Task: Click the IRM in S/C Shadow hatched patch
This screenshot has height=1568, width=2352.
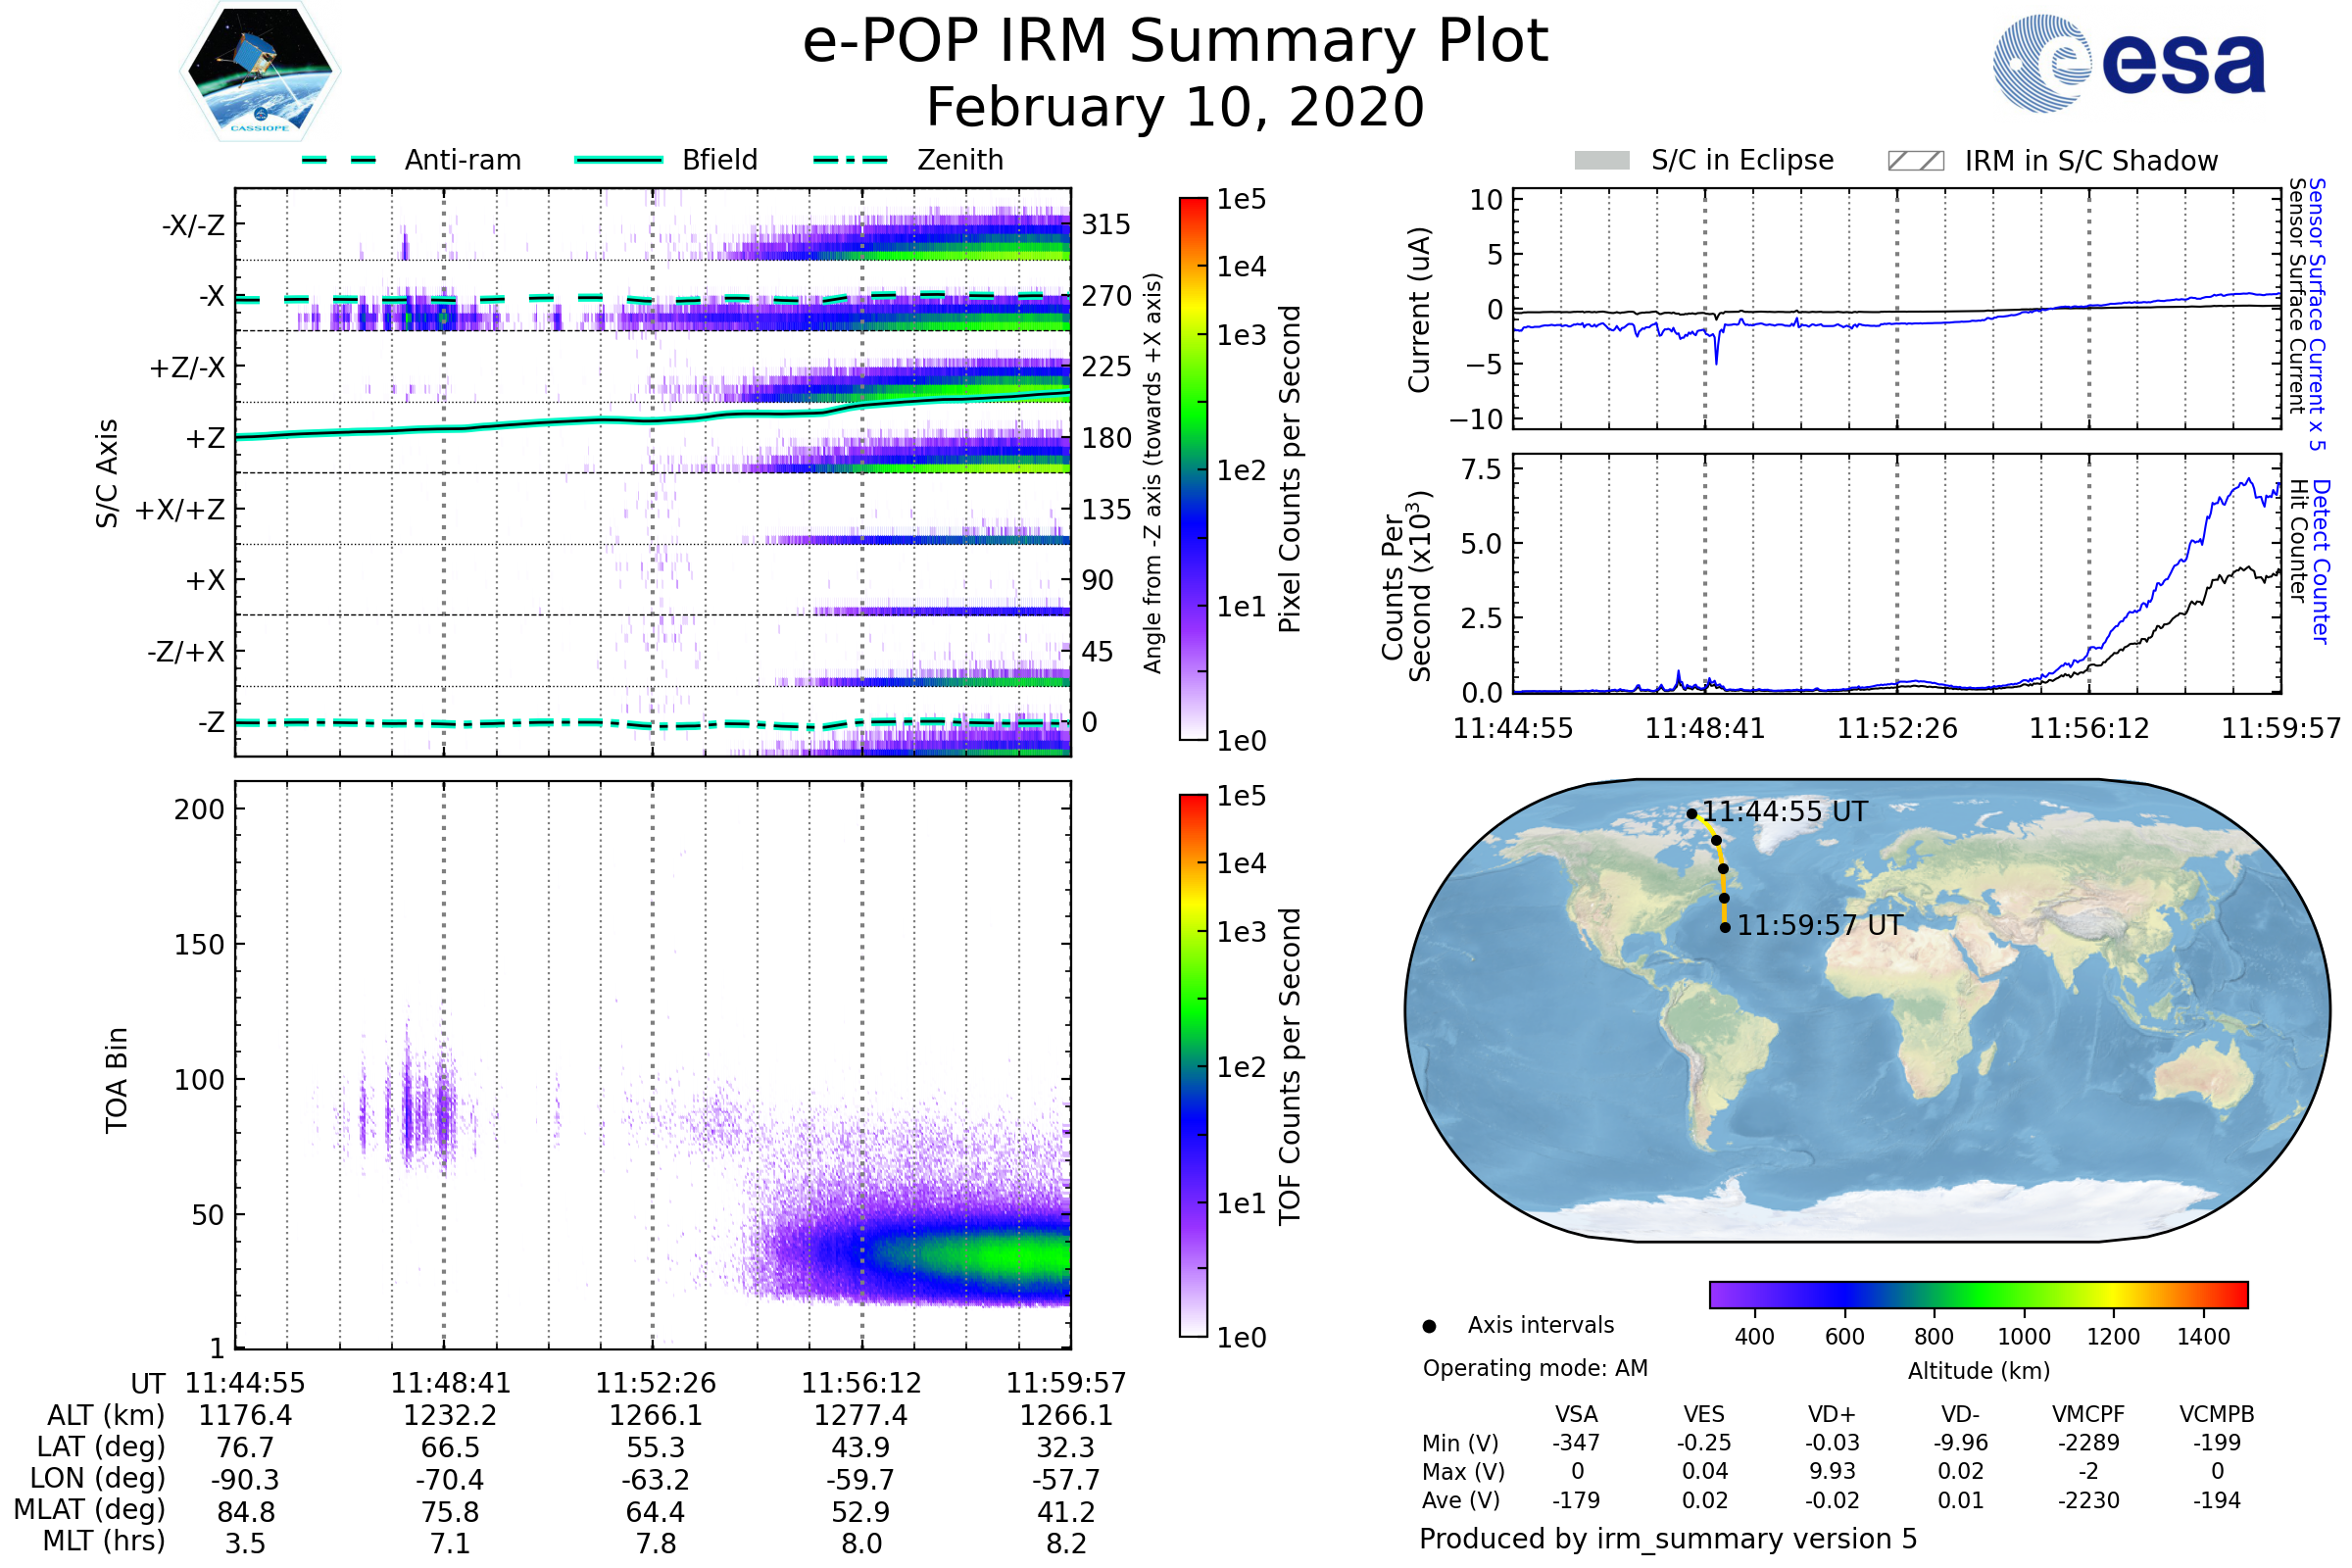Action: click(x=1915, y=161)
